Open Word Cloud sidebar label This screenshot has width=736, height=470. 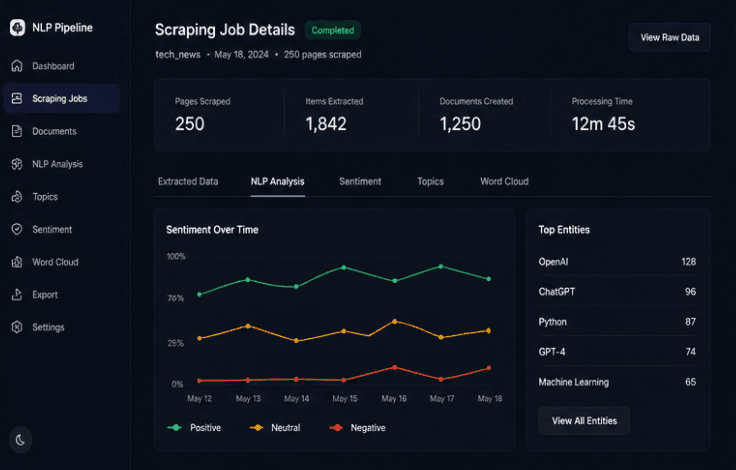coord(55,262)
